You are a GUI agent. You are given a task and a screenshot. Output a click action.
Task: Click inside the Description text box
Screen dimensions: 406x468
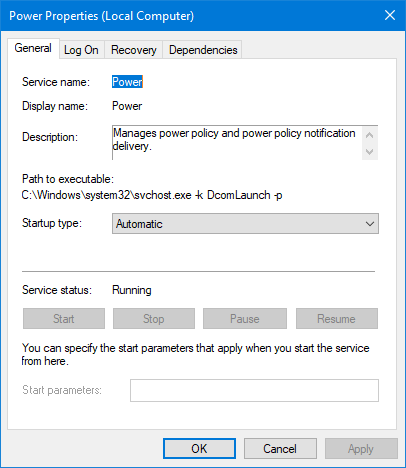[x=237, y=143]
